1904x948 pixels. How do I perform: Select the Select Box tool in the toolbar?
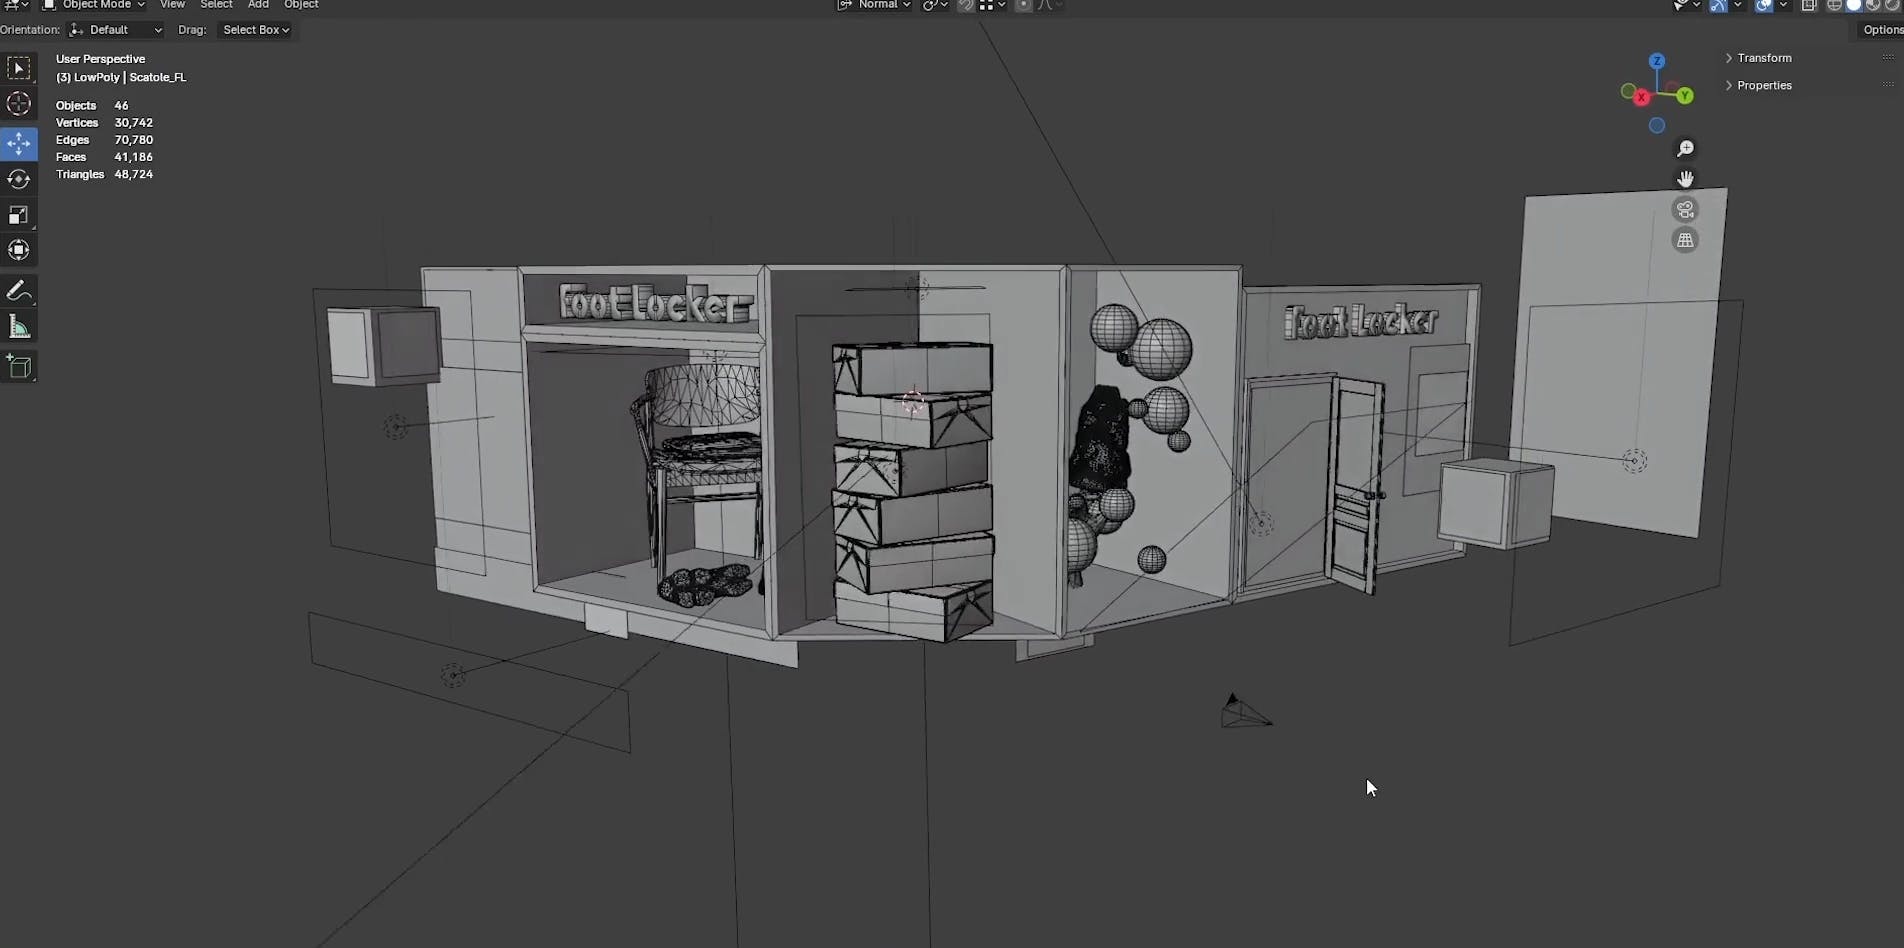[19, 68]
